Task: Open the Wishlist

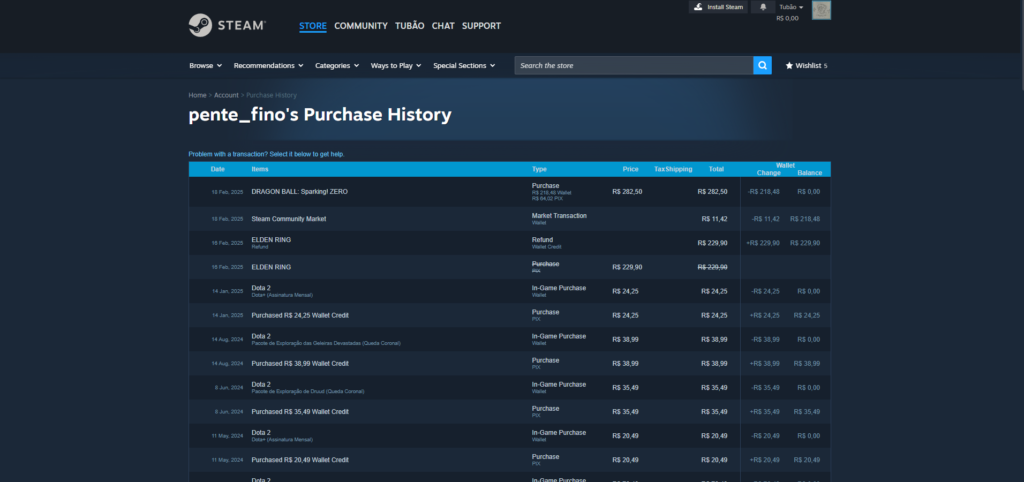Action: click(x=806, y=65)
